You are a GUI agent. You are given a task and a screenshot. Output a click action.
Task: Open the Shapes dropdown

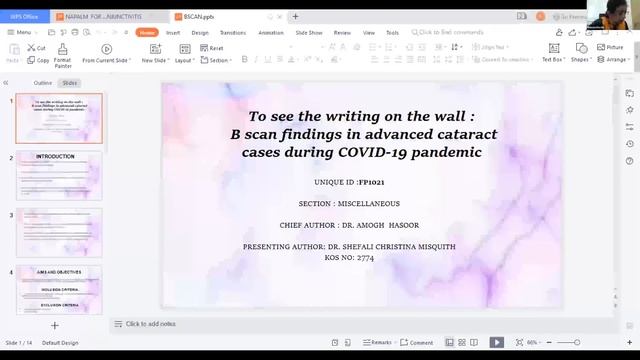[x=581, y=53]
